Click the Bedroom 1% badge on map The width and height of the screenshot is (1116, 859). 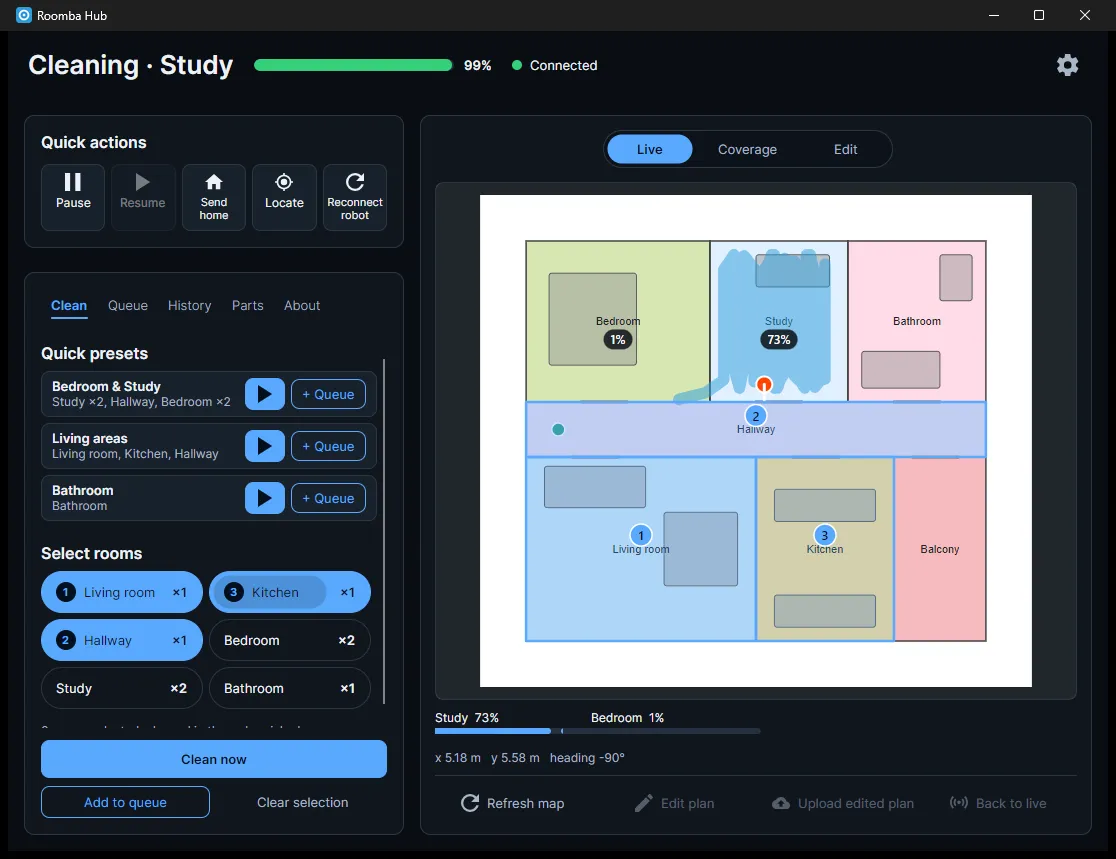[x=618, y=339]
